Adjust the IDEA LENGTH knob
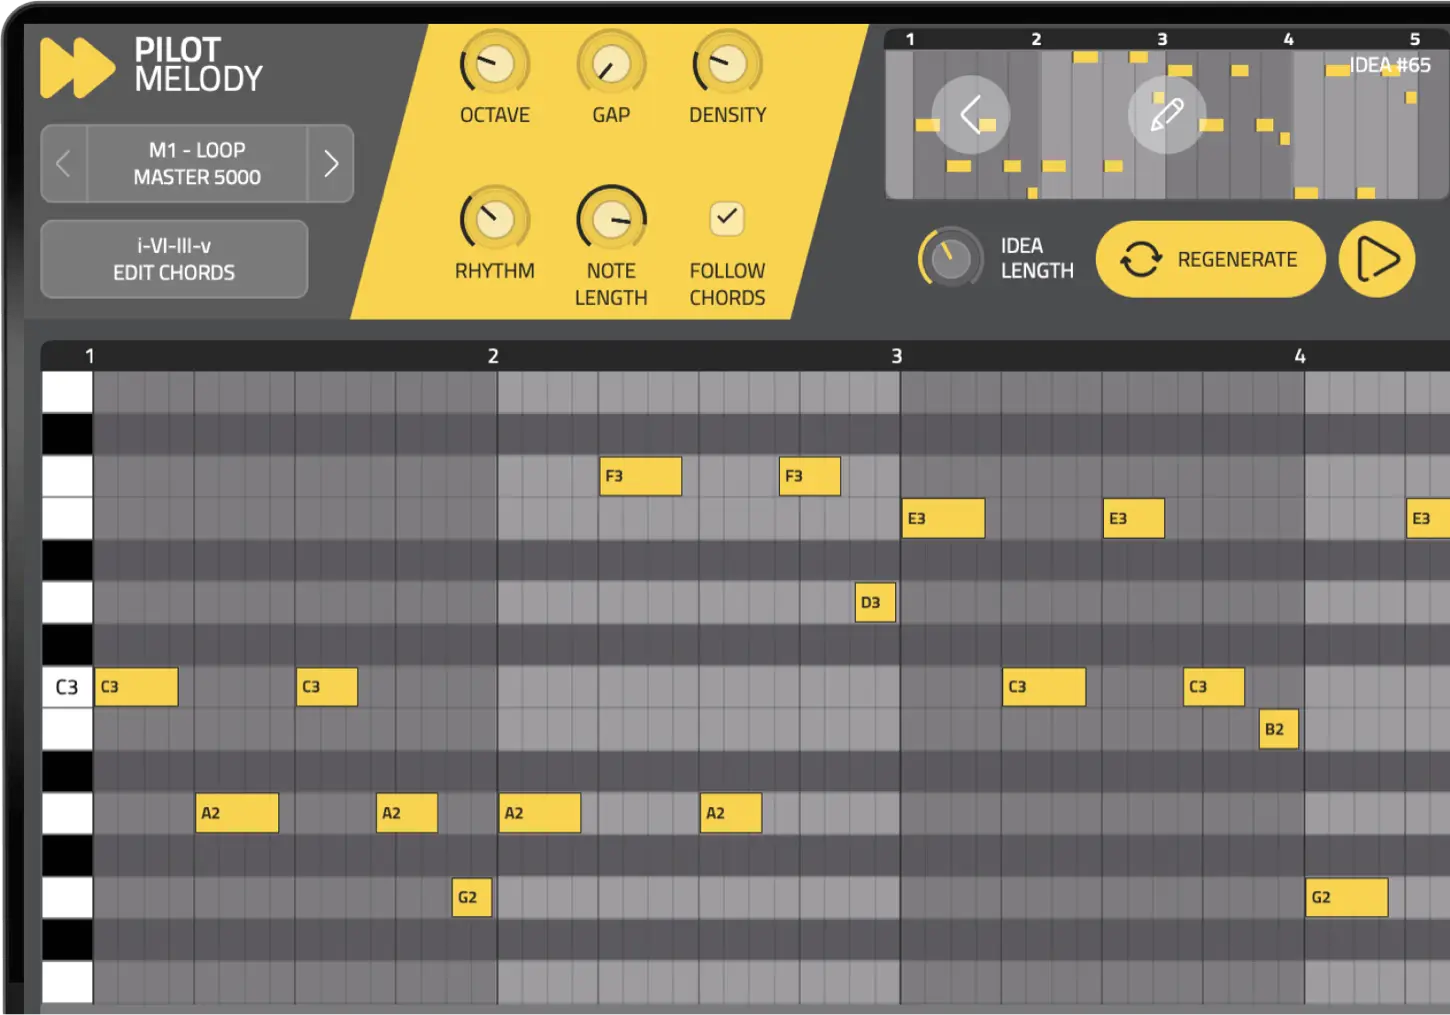Screen dimensions: 1450x1015 coord(949,258)
